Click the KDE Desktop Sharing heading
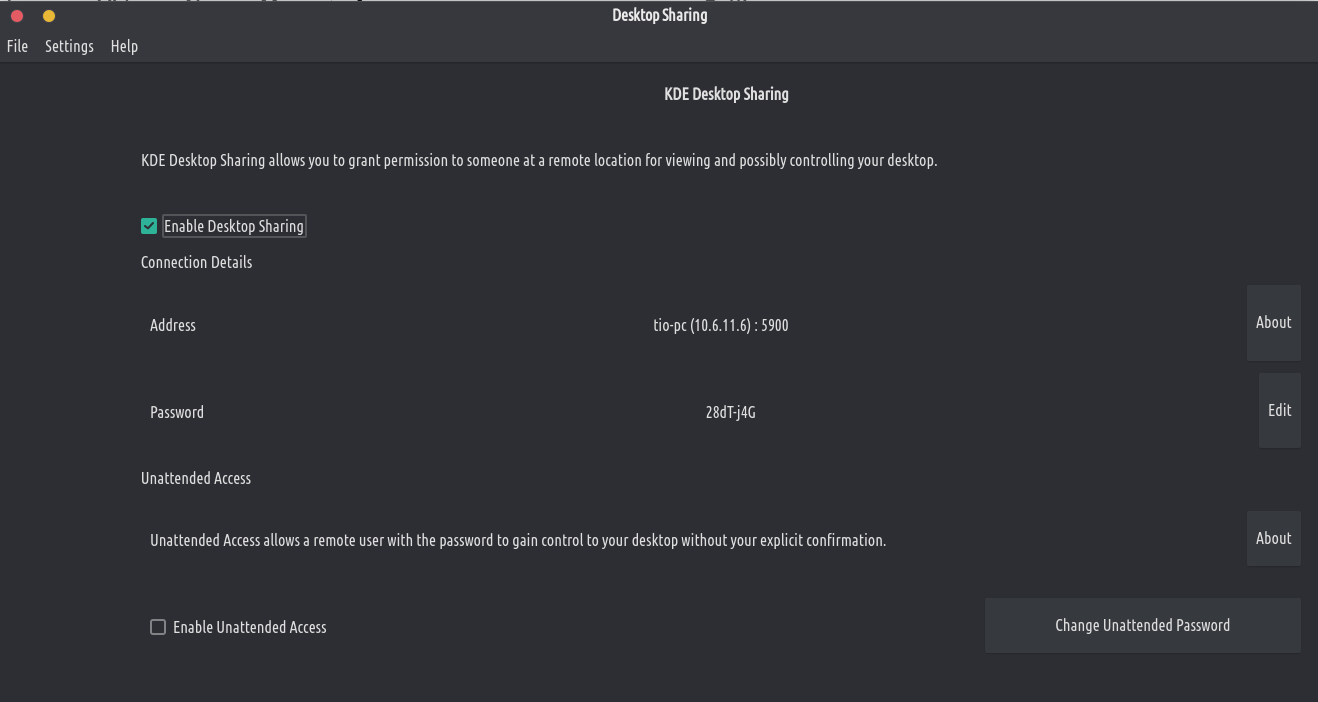 pyautogui.click(x=726, y=94)
